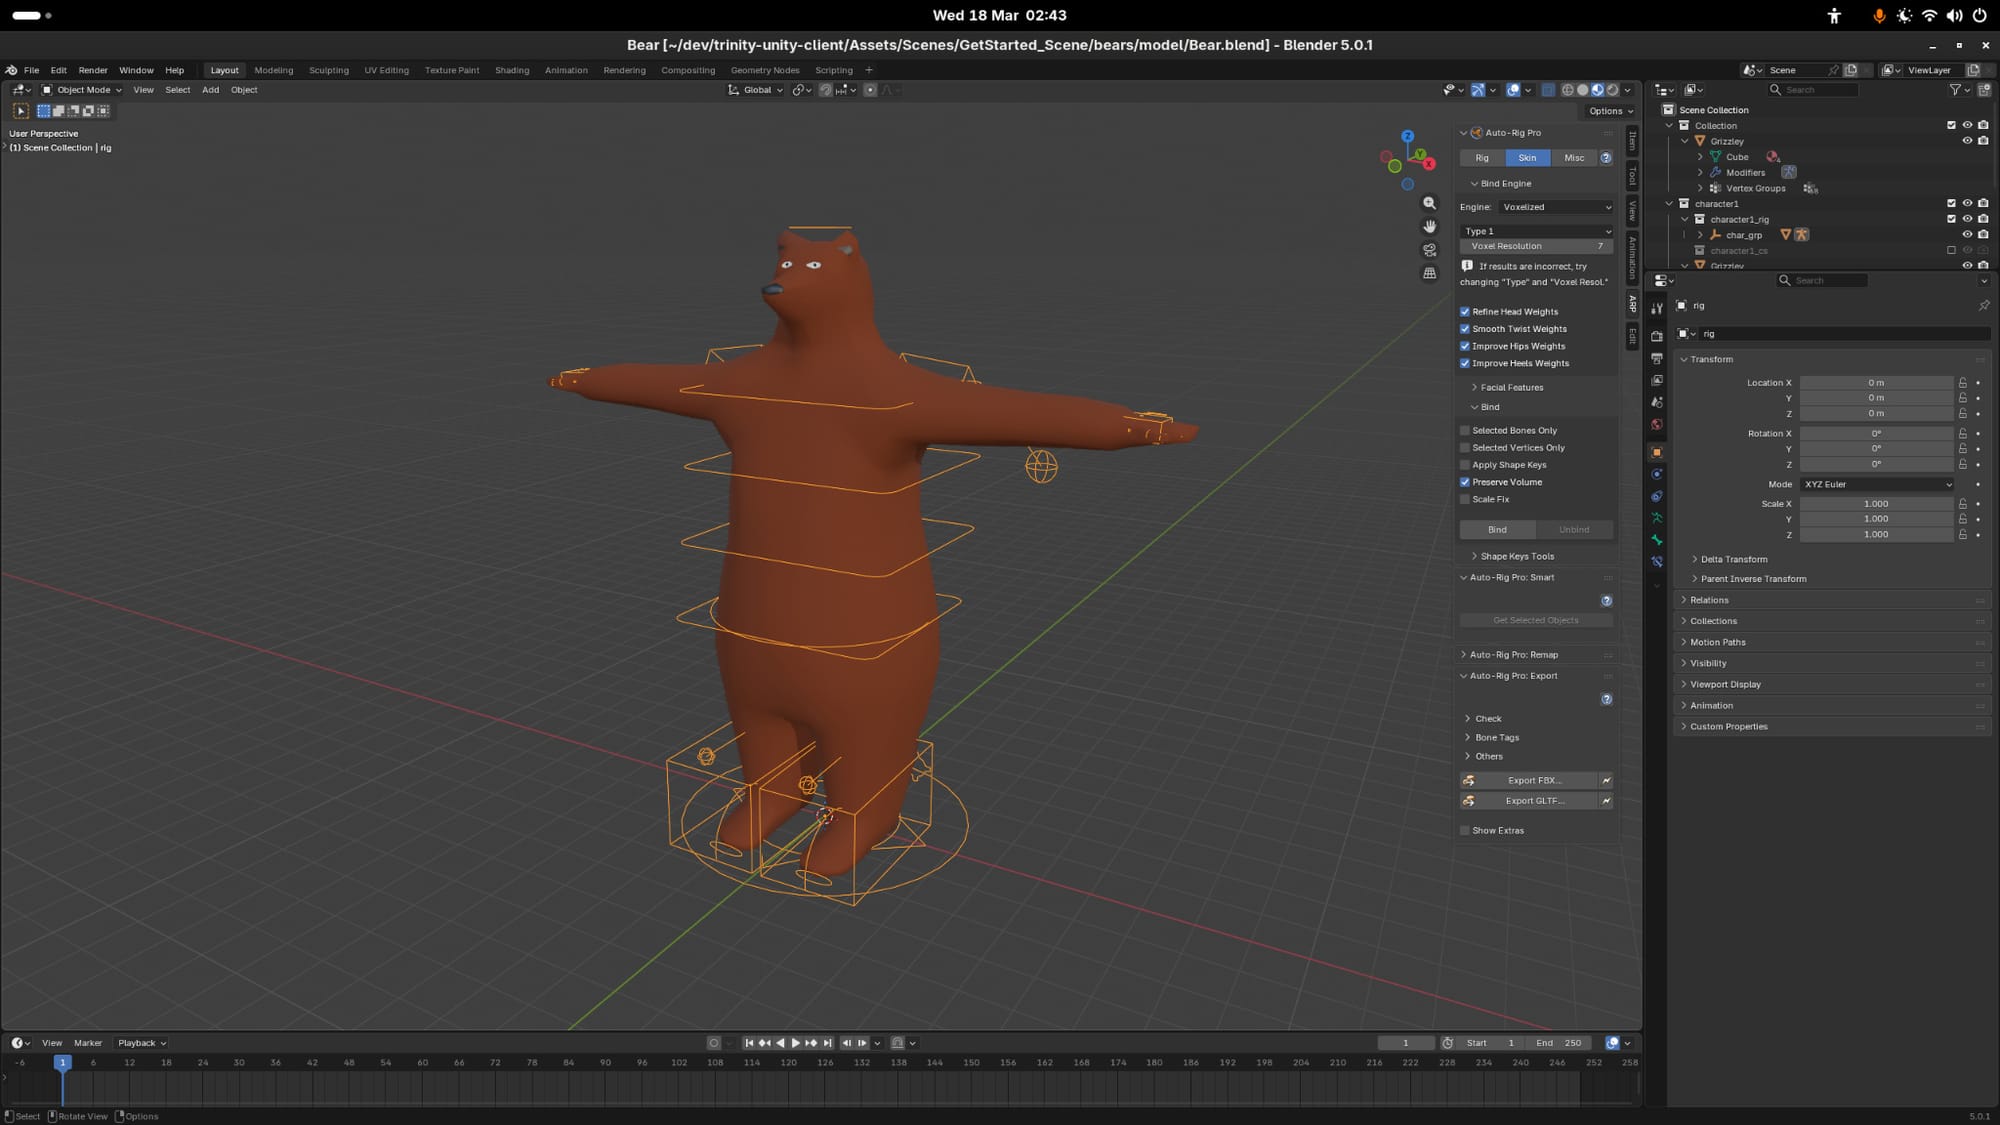The height and width of the screenshot is (1125, 2000).
Task: Jump to the timeline end frame
Action: 828,1043
